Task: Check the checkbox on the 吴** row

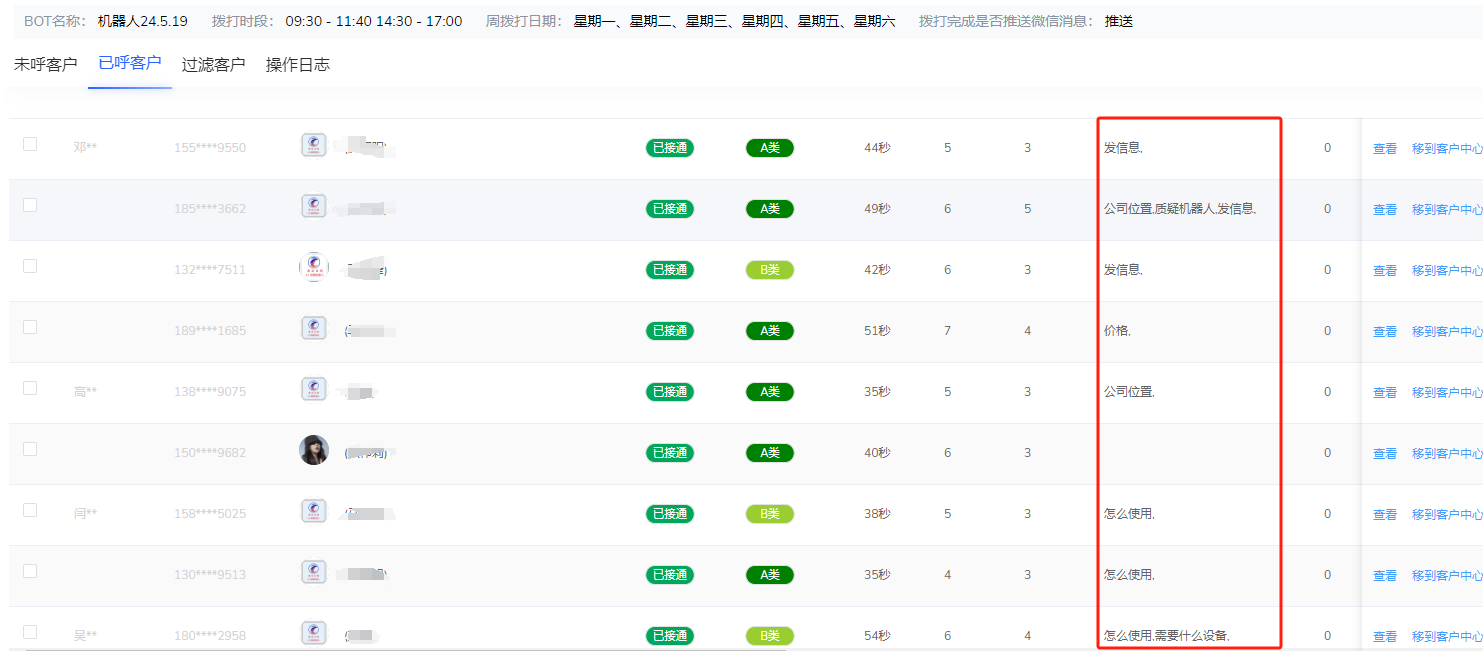Action: pos(29,631)
